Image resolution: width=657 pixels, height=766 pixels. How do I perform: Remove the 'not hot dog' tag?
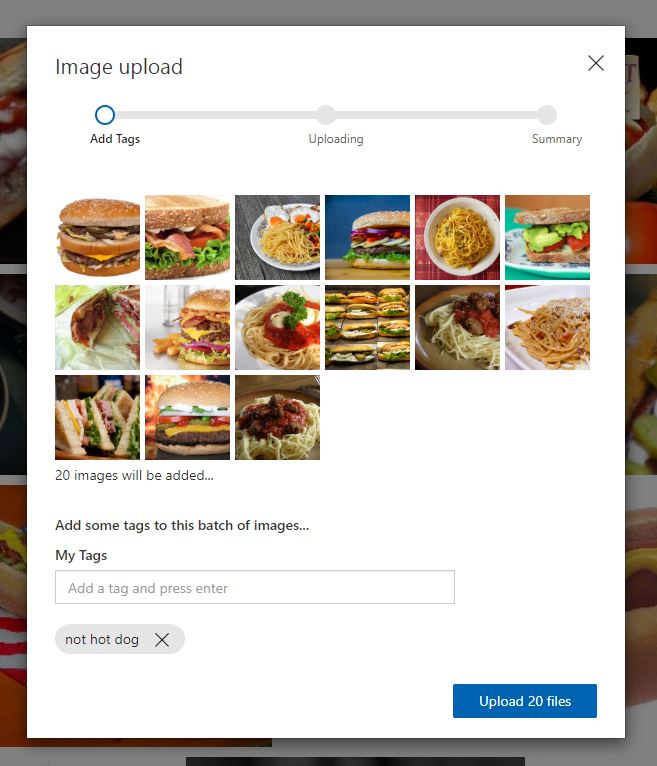click(x=162, y=639)
